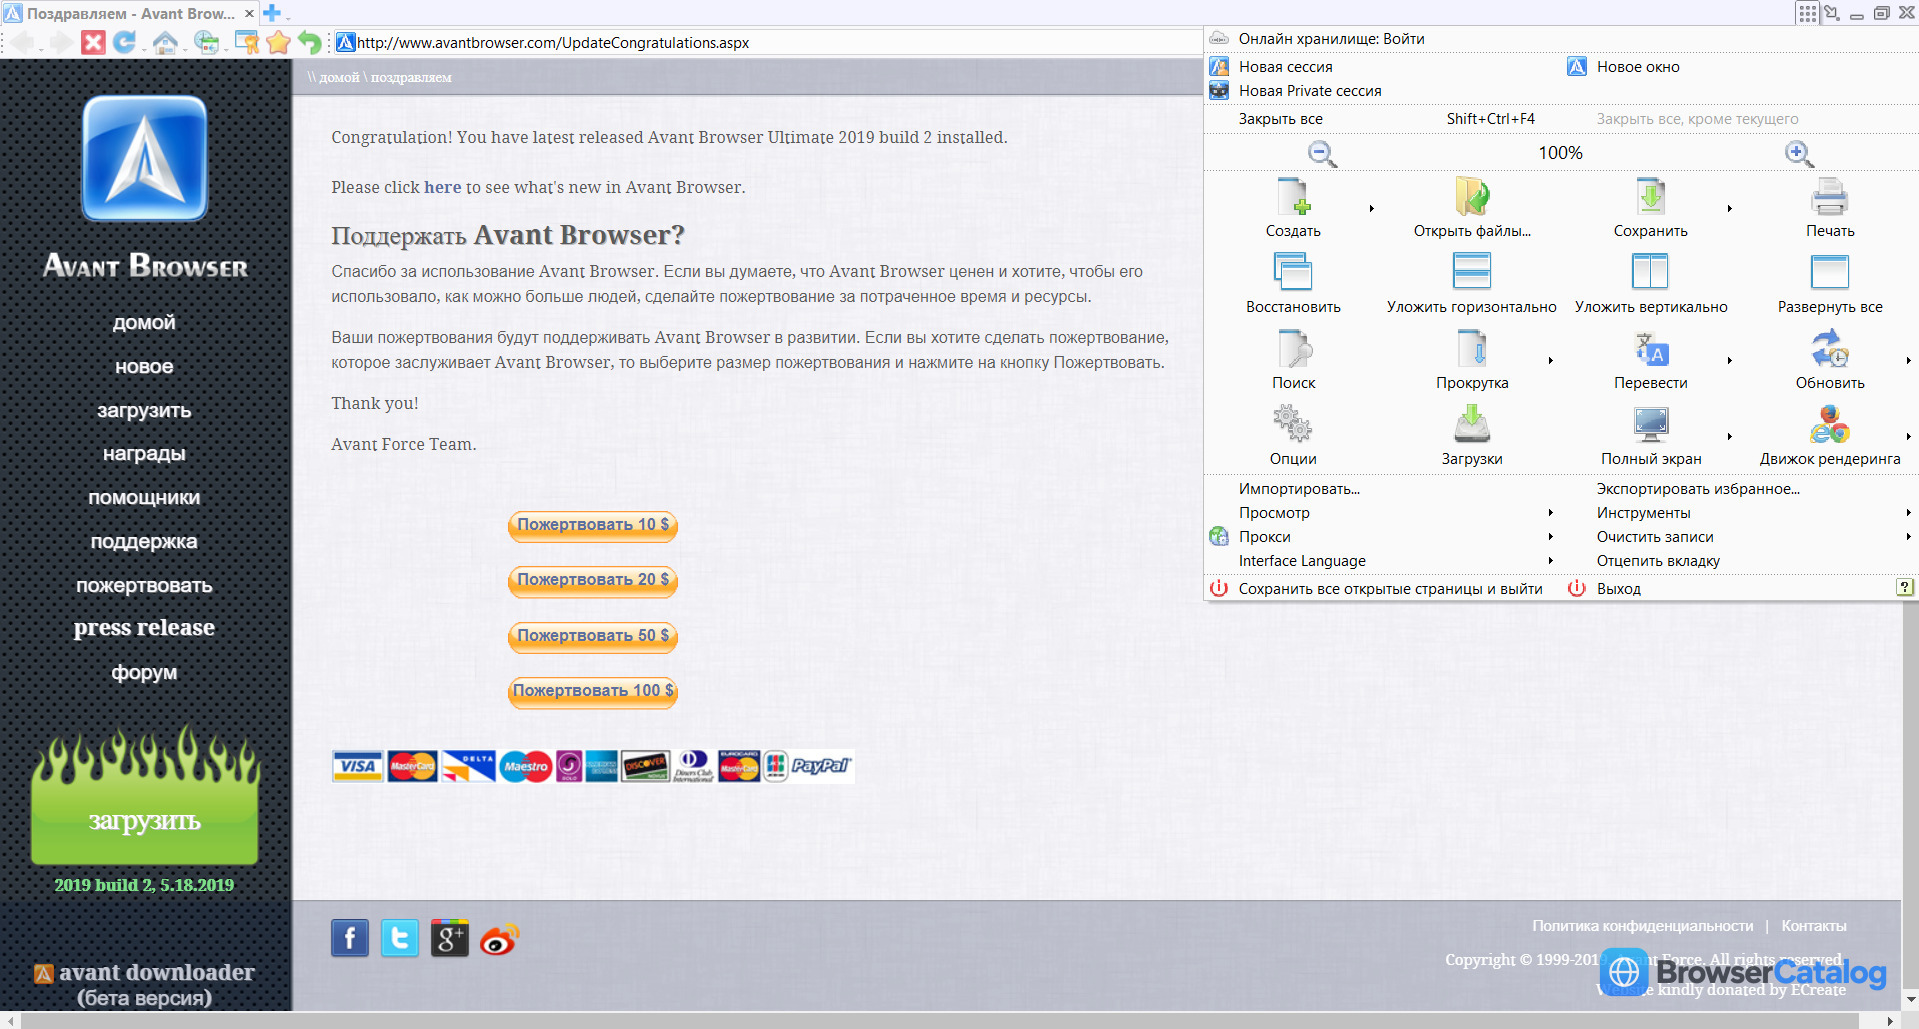The width and height of the screenshot is (1919, 1029).
Task: Expand the Save (Сохранить) submenu arrow
Action: click(1729, 208)
